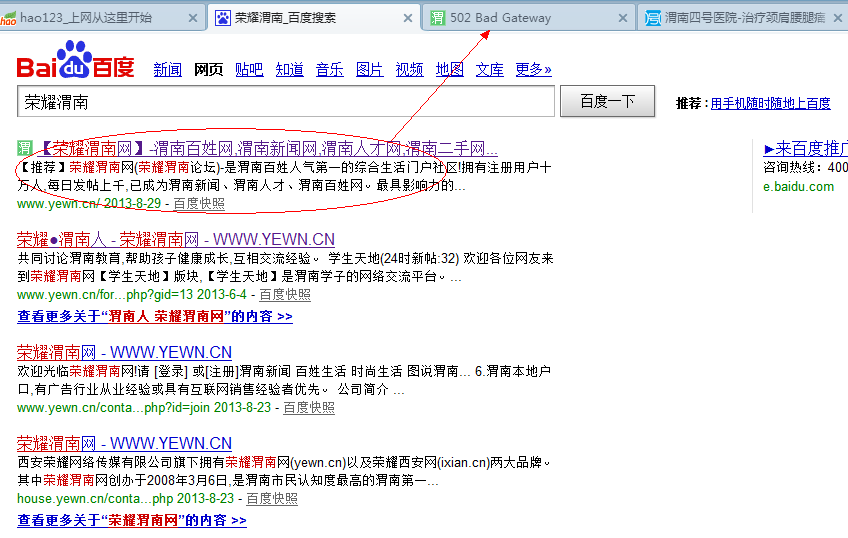The image size is (848, 538).
Task: Click the search box containing 荣耀渭南
Action: coord(286,101)
